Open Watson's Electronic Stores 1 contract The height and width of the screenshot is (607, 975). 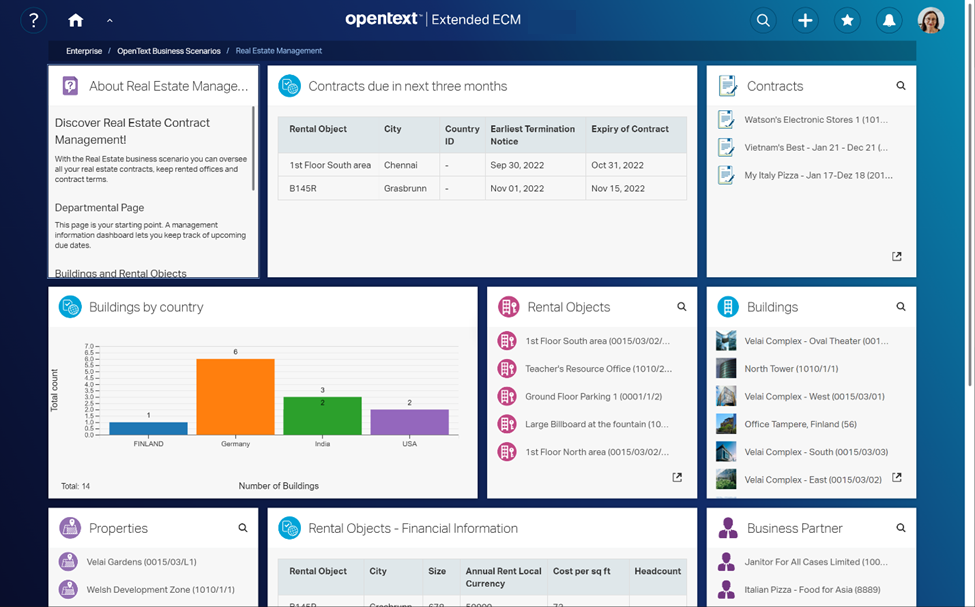[816, 119]
